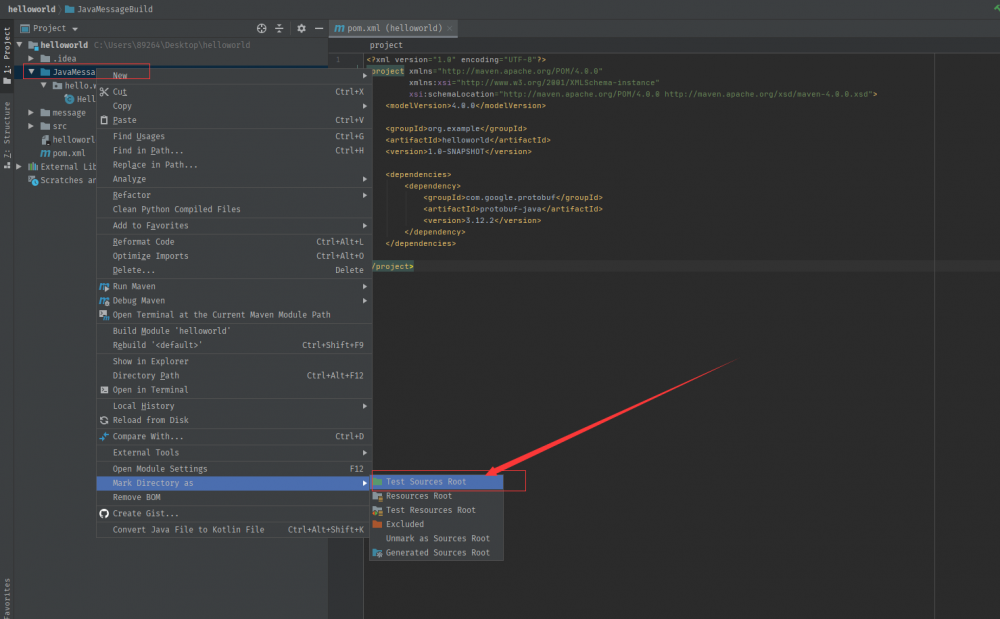Switch to the Structure tool window tab
This screenshot has height=619, width=1000.
pos(7,130)
